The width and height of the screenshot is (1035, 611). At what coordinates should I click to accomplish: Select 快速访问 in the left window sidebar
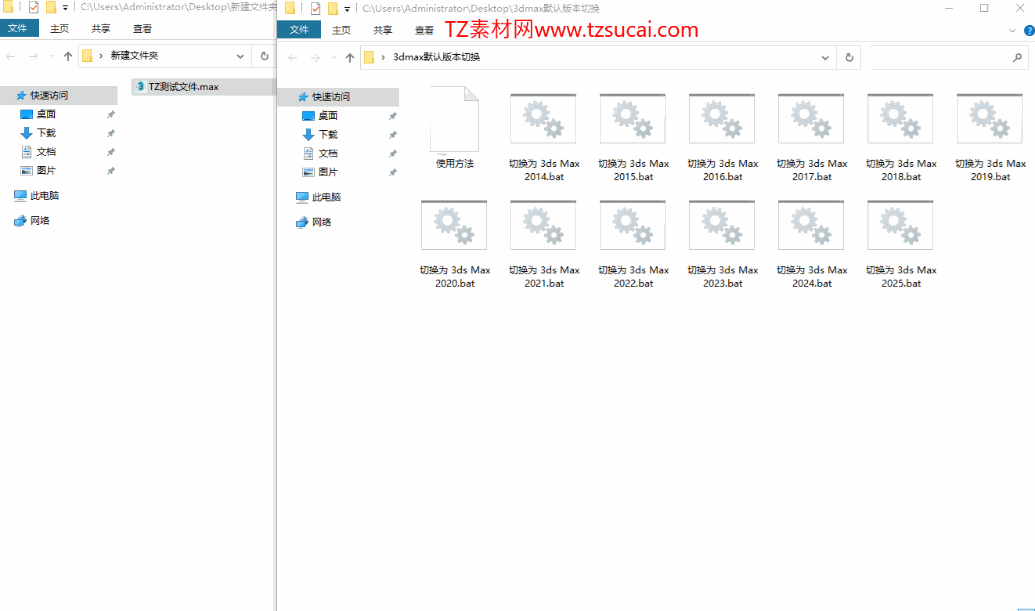[x=59, y=96]
